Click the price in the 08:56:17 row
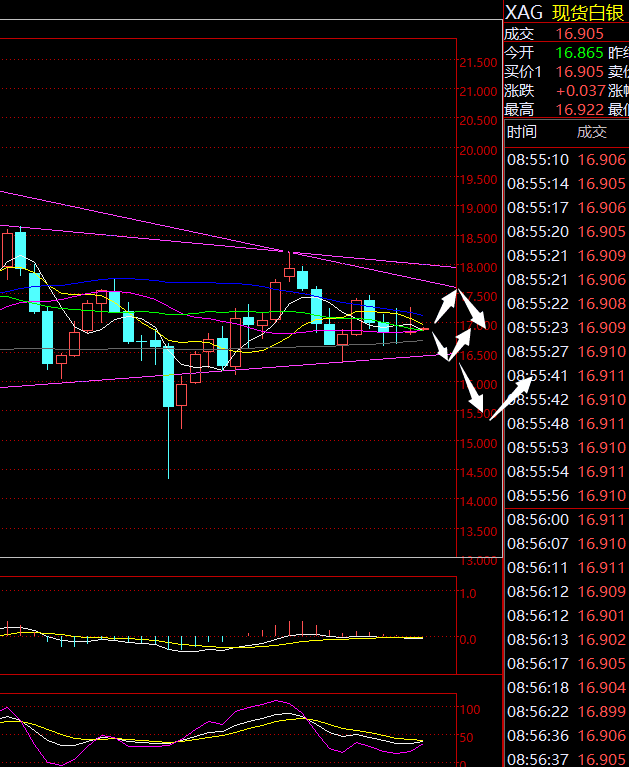Screen dimensions: 629x767 pyautogui.click(x=602, y=663)
